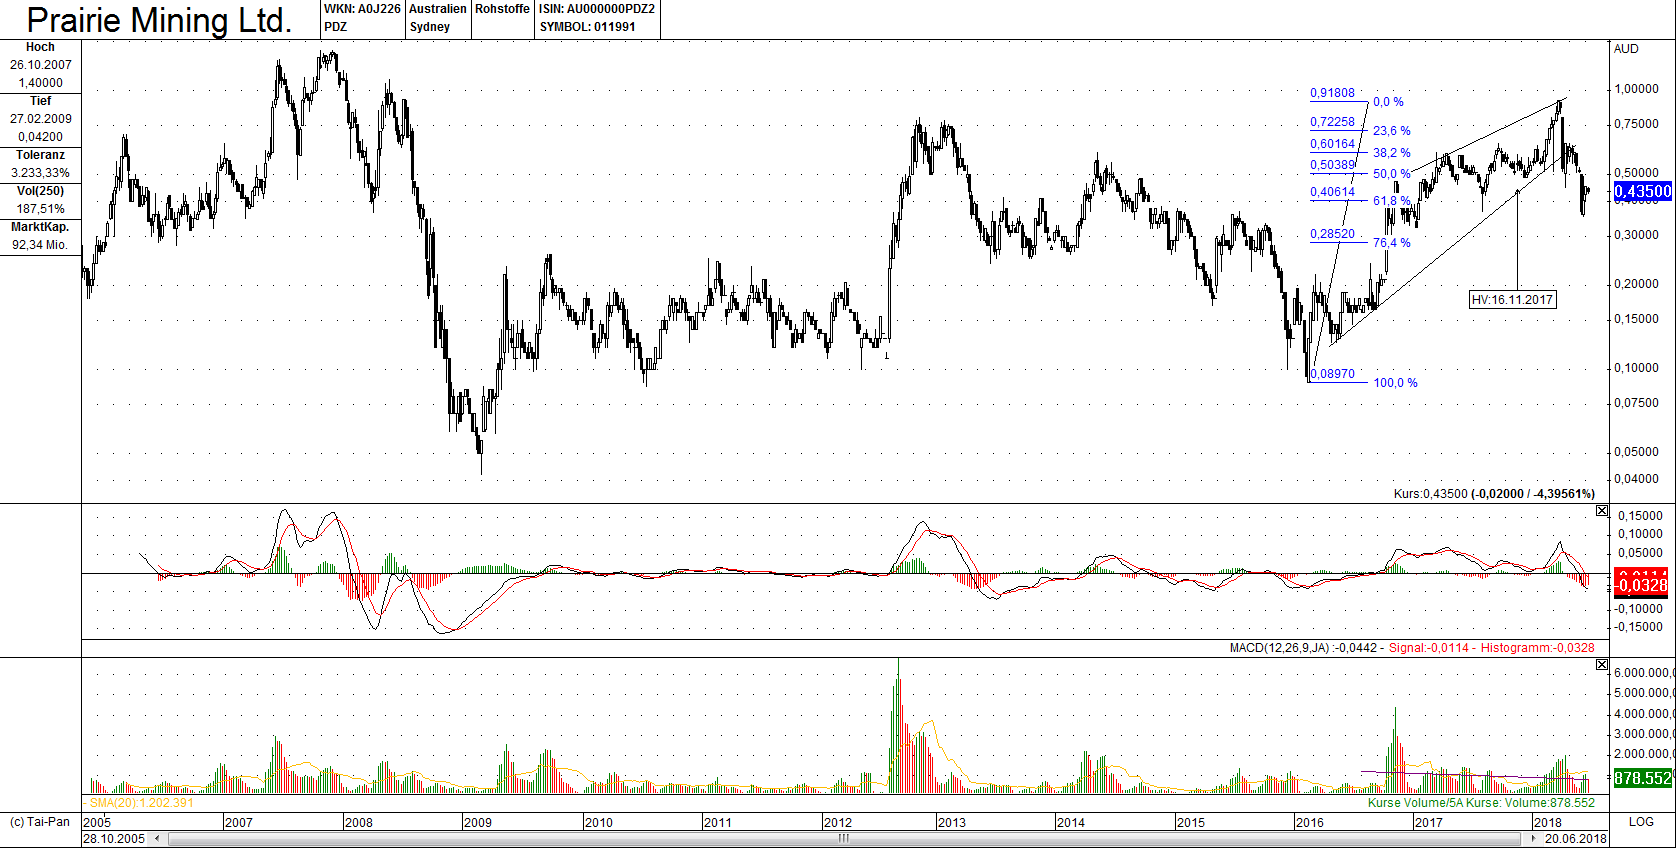1676x848 pixels.
Task: Click the low date 27.02.2009
Action: (x=41, y=119)
